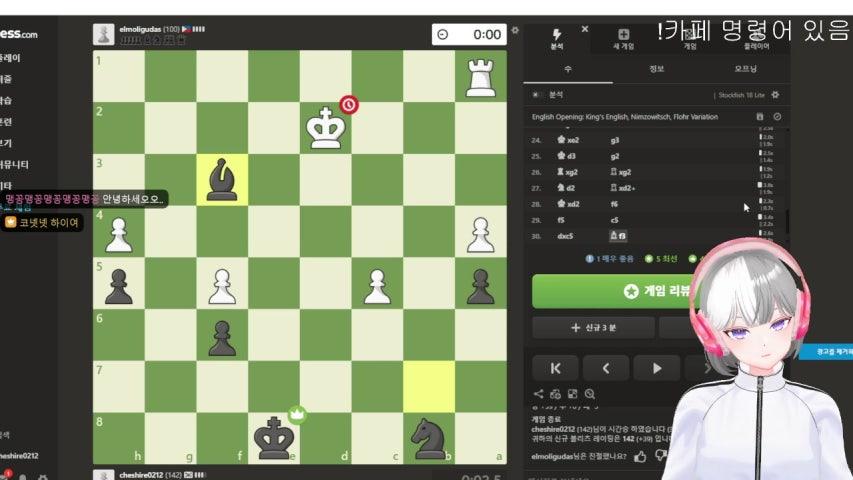Select move 28 f6 in move list
The image size is (853, 480).
tap(614, 204)
